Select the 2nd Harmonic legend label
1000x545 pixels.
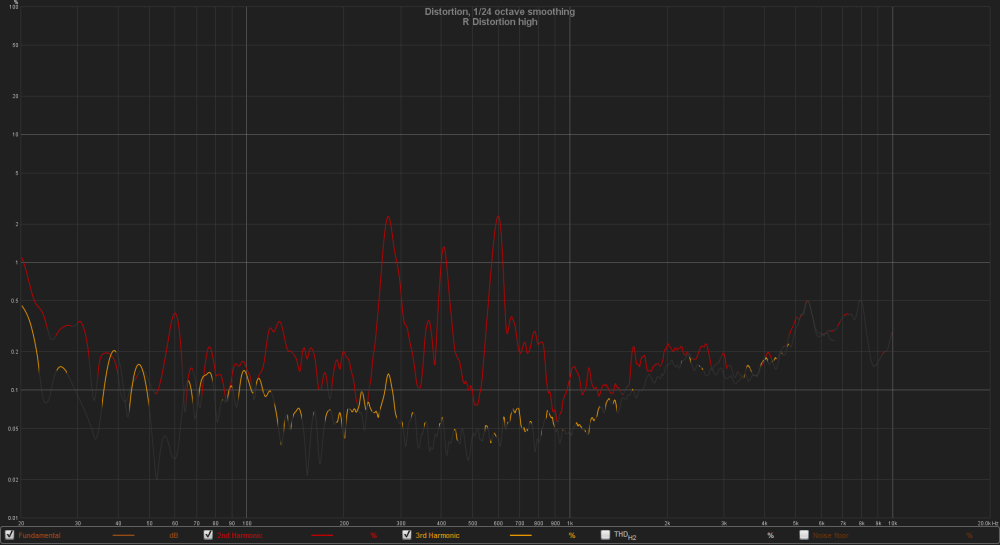240,535
